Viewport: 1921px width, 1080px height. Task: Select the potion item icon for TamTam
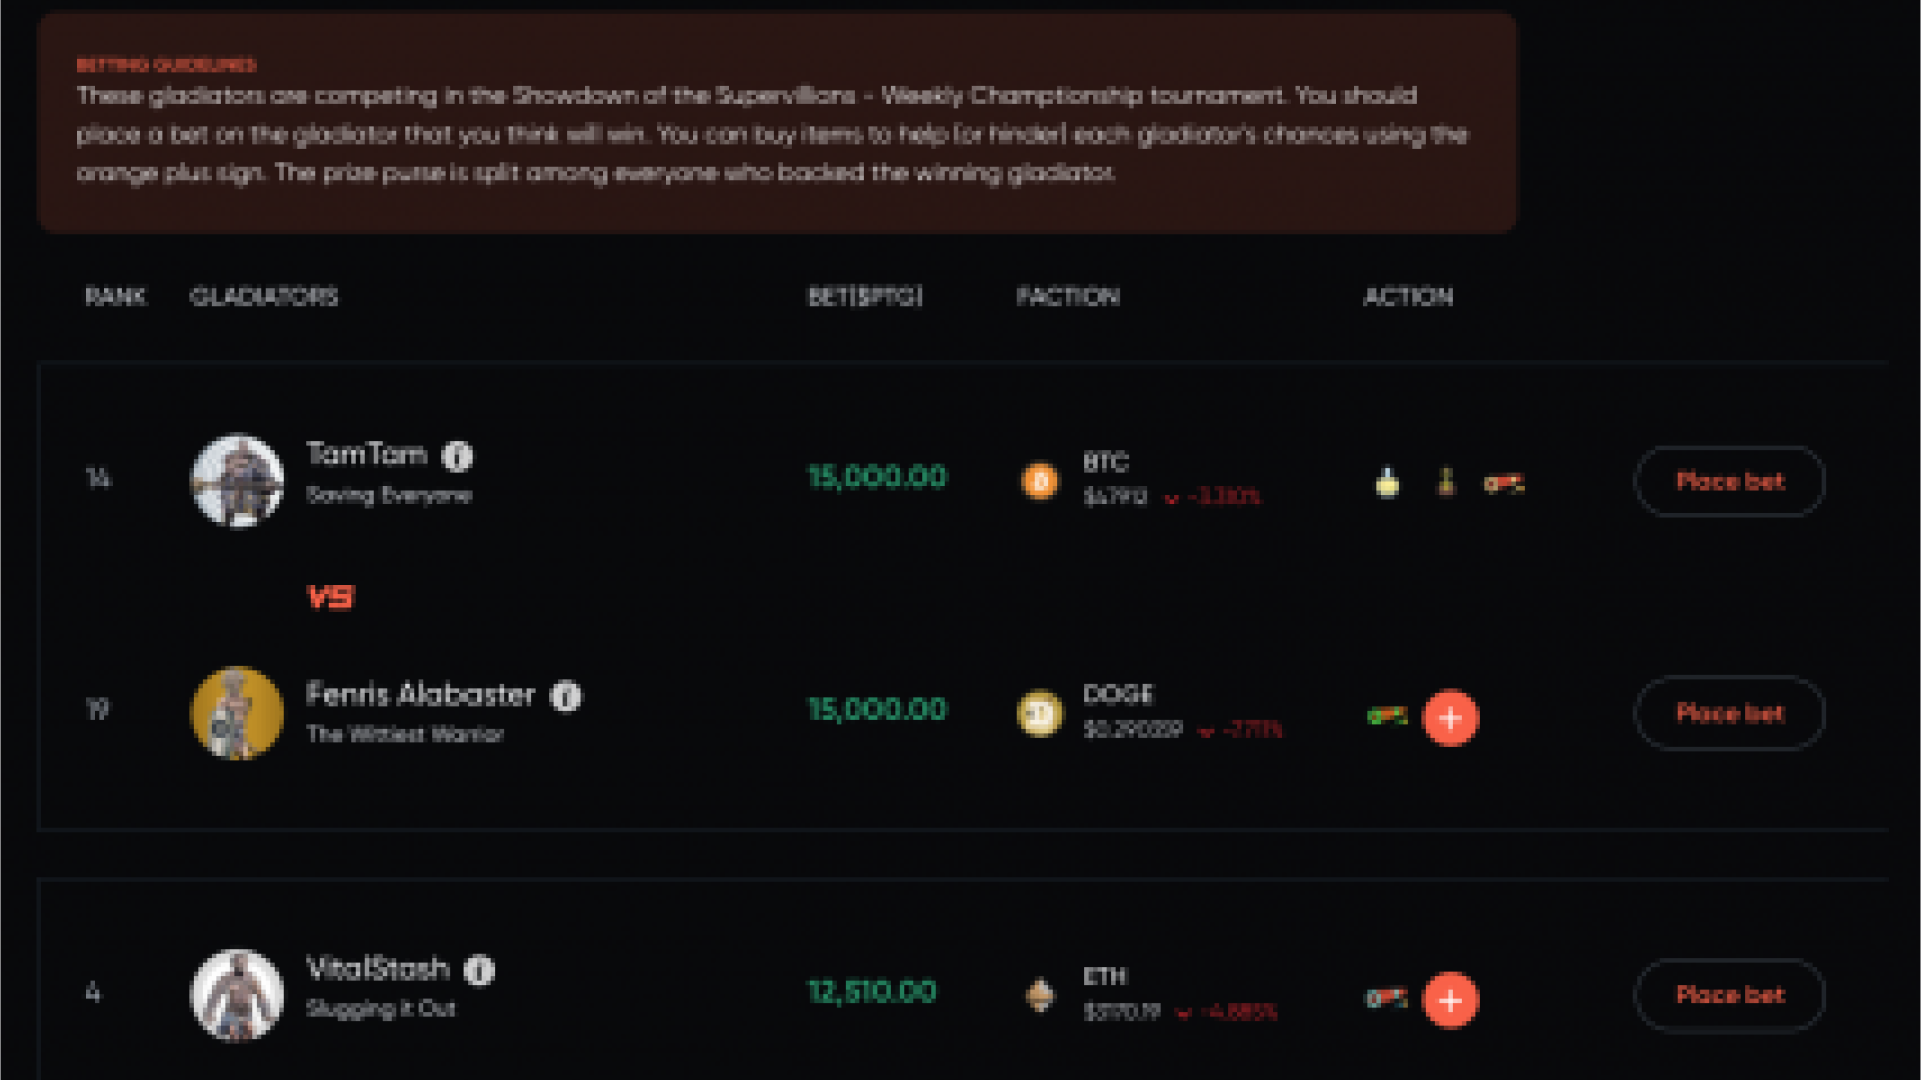1387,483
